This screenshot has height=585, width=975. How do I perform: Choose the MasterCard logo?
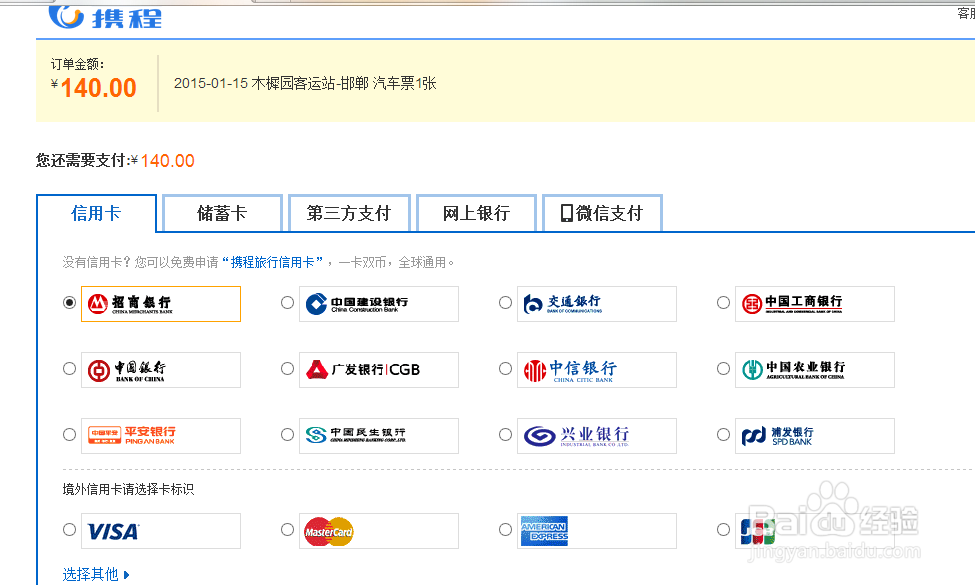click(379, 531)
